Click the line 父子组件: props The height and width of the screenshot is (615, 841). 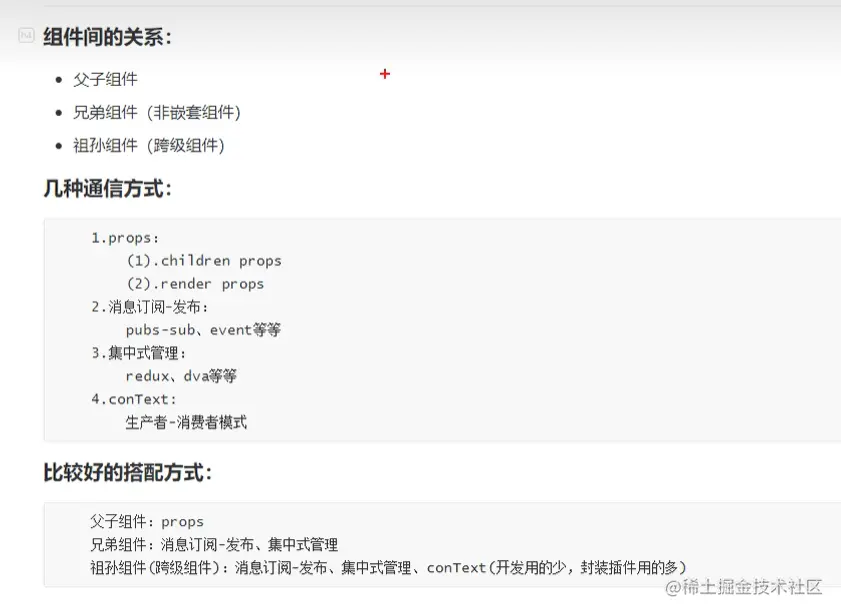pyautogui.click(x=147, y=522)
